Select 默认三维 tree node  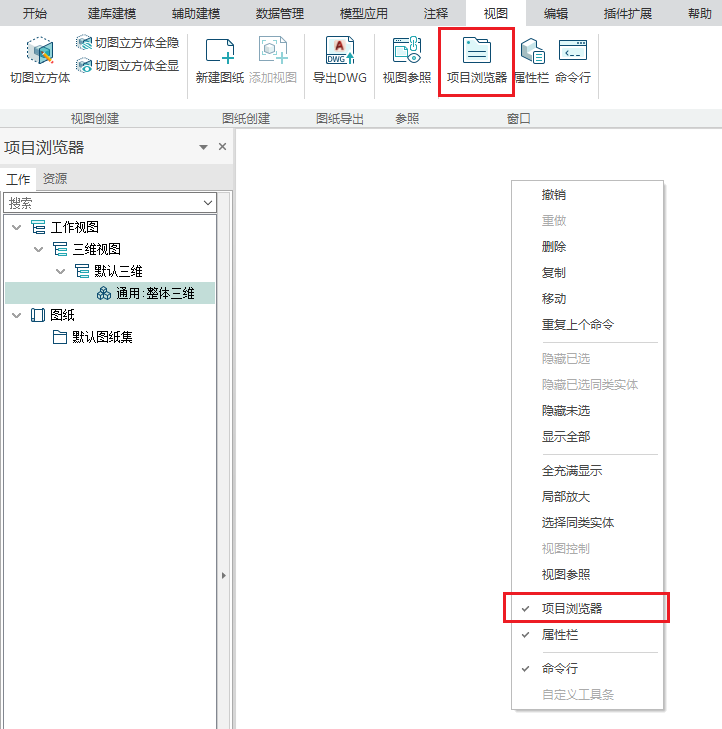(x=118, y=271)
